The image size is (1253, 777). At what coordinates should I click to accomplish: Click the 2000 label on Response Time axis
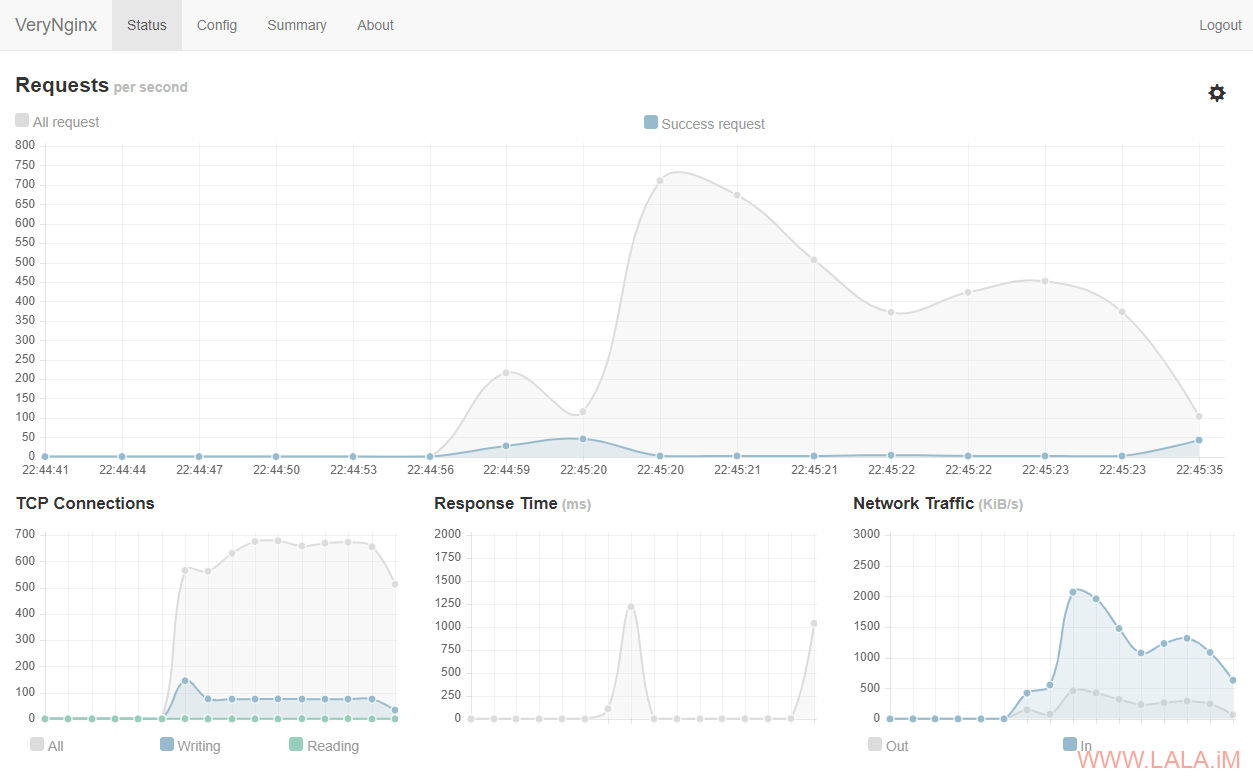pyautogui.click(x=448, y=534)
